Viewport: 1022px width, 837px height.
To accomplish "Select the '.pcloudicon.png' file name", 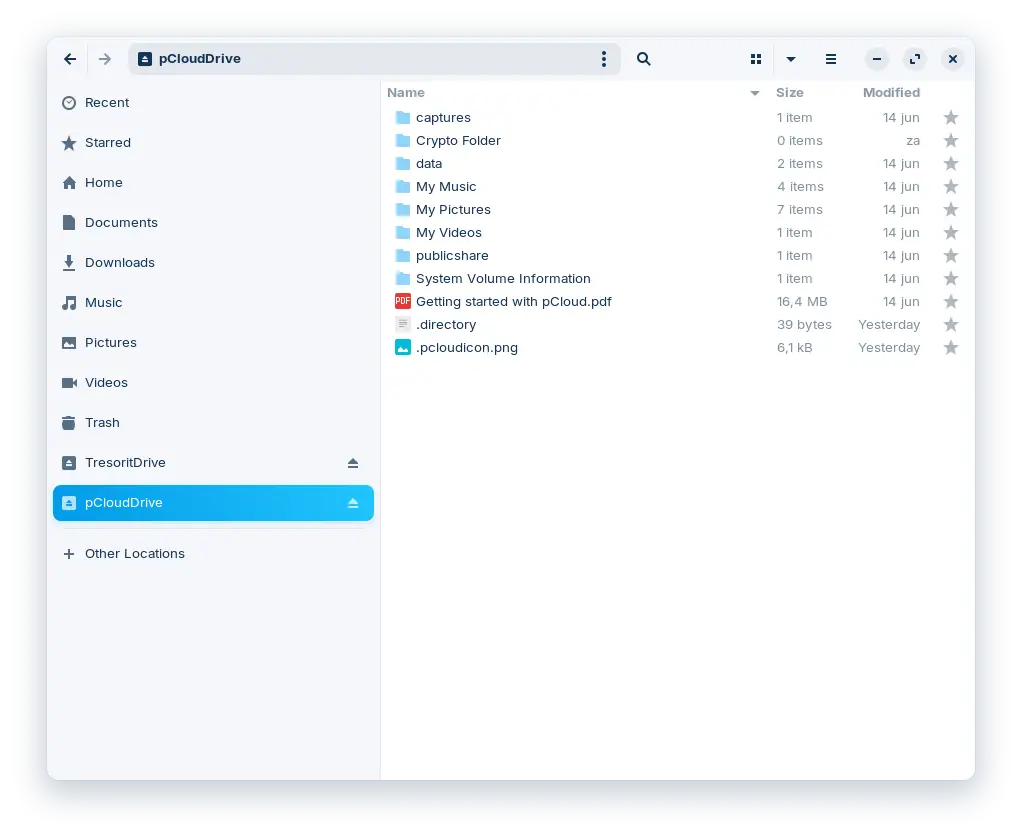I will [x=467, y=348].
